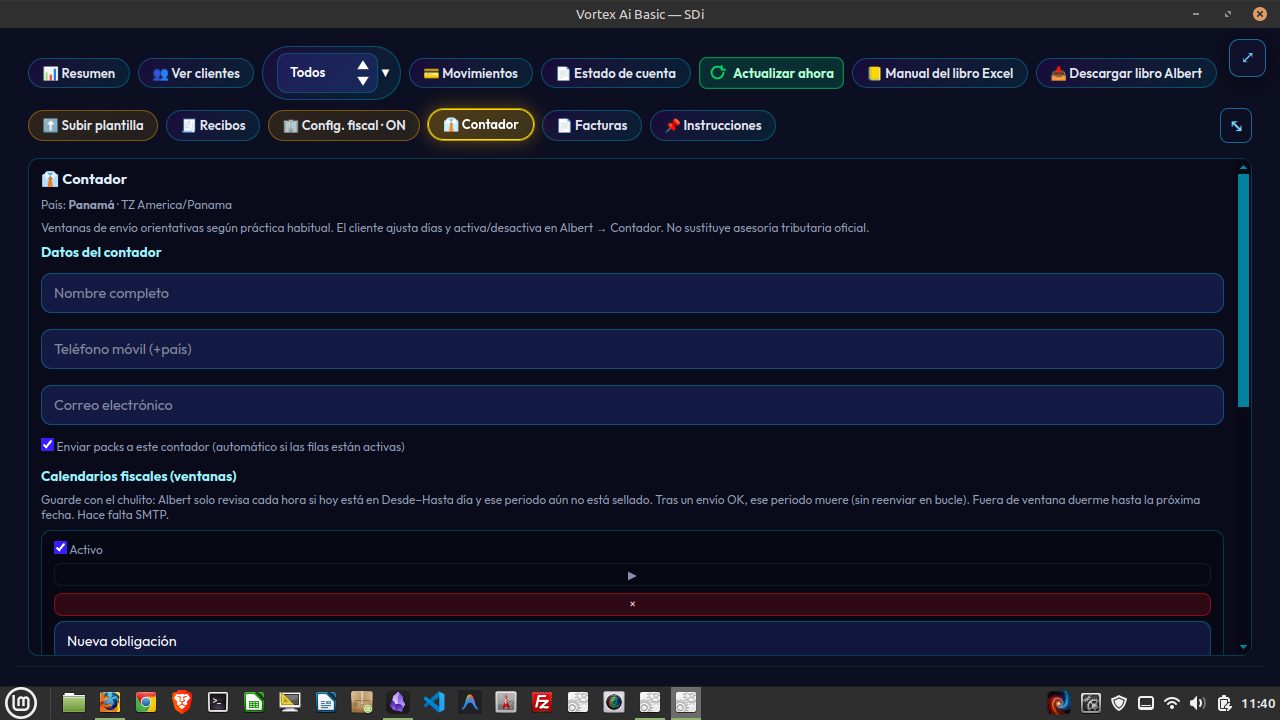The image size is (1280, 720).
Task: Launch Visual Studio Code from taskbar
Action: (434, 702)
